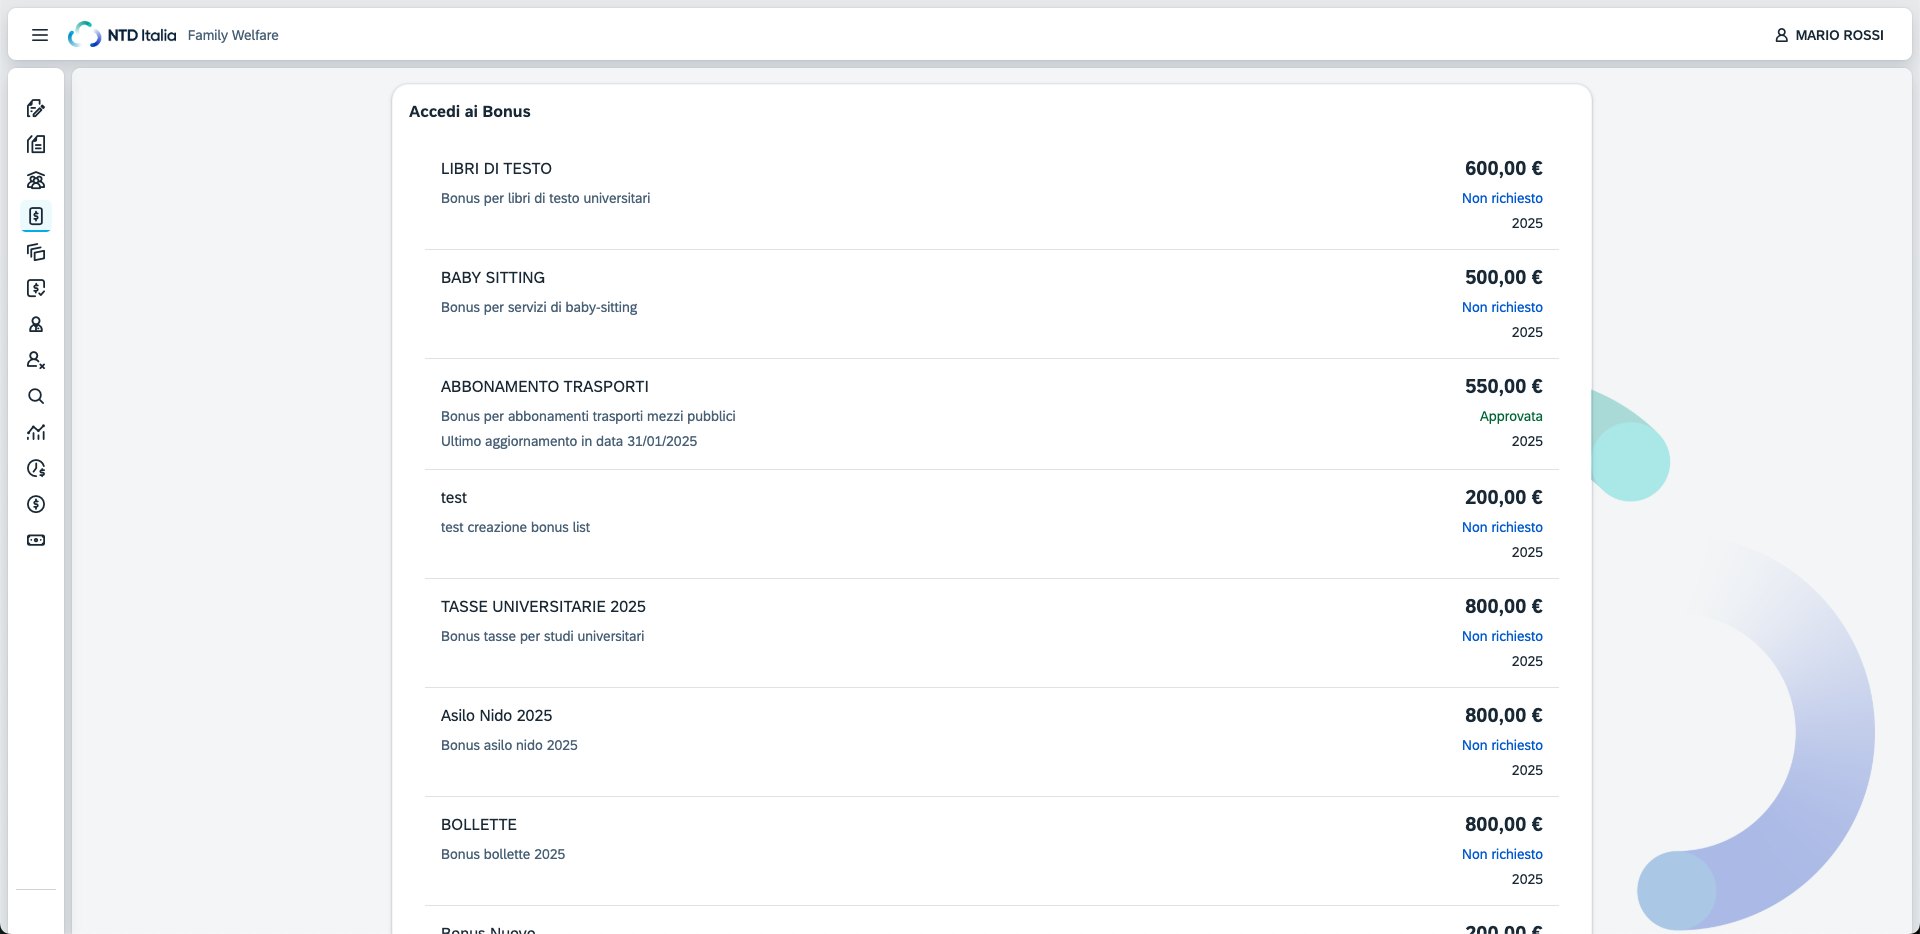Viewport: 1920px width, 934px height.
Task: Open the ABBONAMENTO TRASPORTI bonus
Action: pyautogui.click(x=991, y=414)
